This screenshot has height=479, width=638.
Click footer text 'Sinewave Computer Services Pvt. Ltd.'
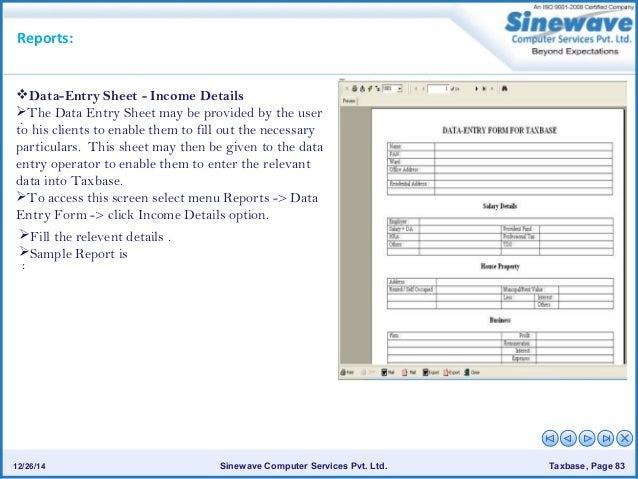pos(304,466)
